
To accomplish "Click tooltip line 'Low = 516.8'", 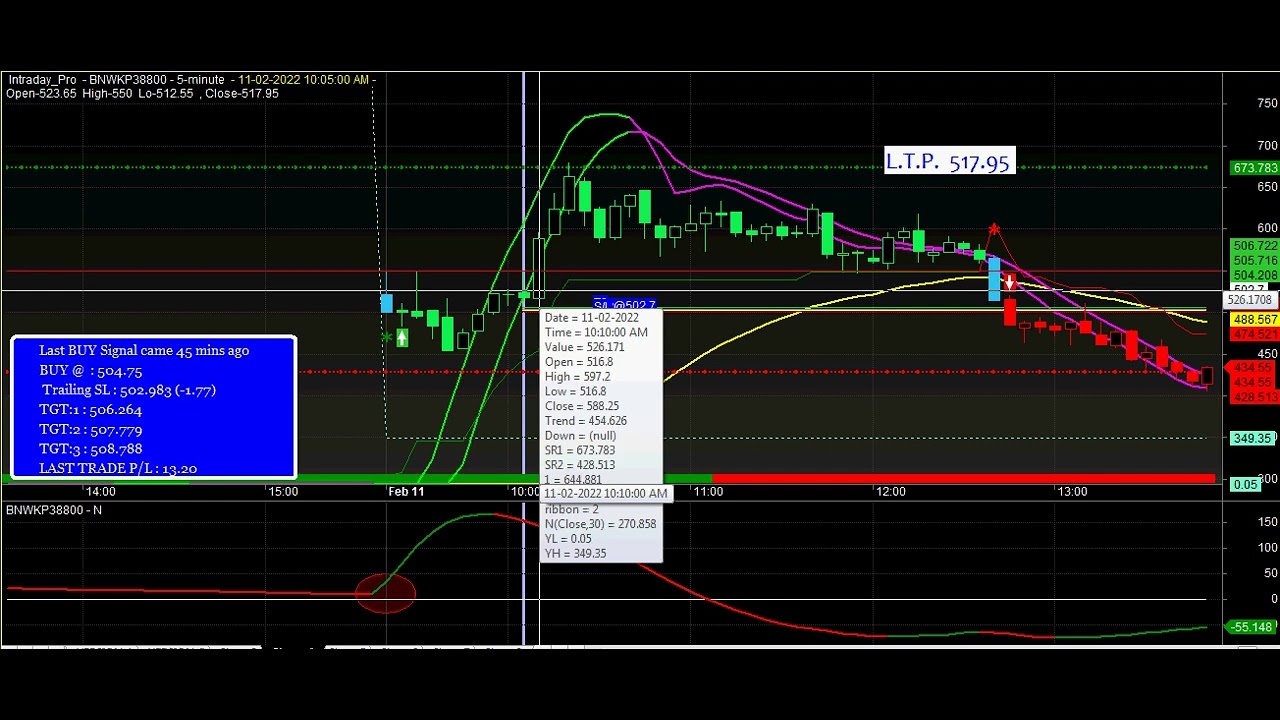I will (575, 391).
